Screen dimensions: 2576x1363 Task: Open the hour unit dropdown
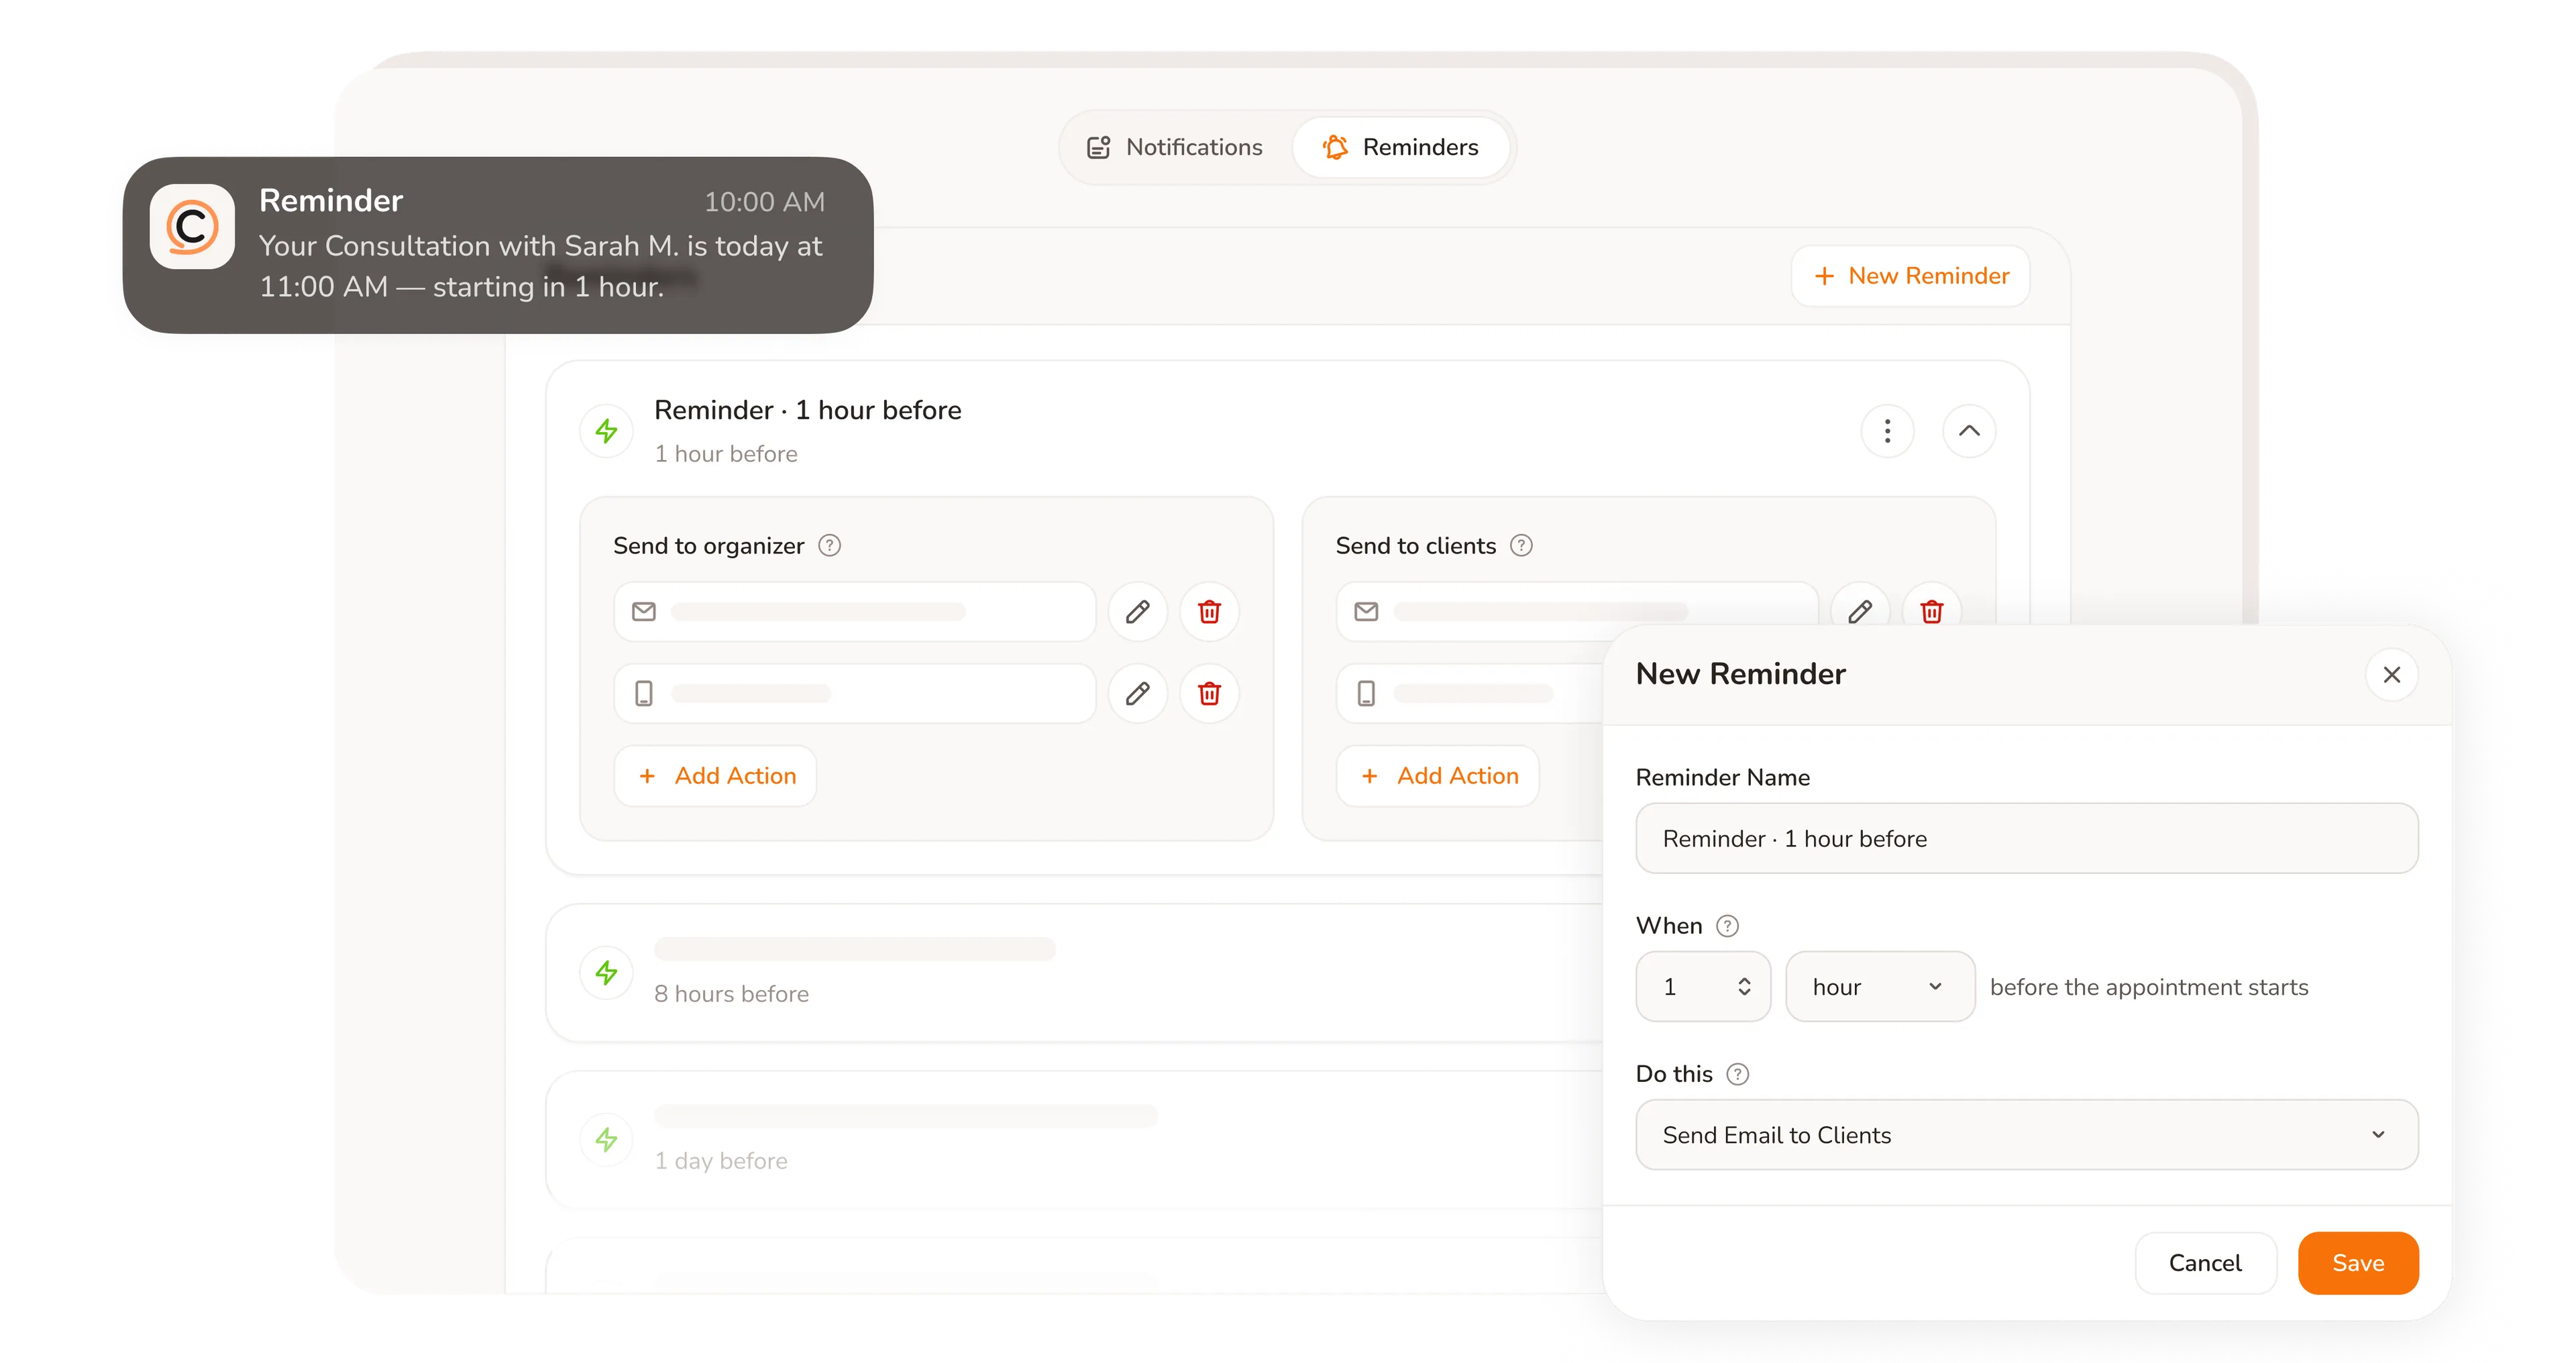coord(1879,987)
